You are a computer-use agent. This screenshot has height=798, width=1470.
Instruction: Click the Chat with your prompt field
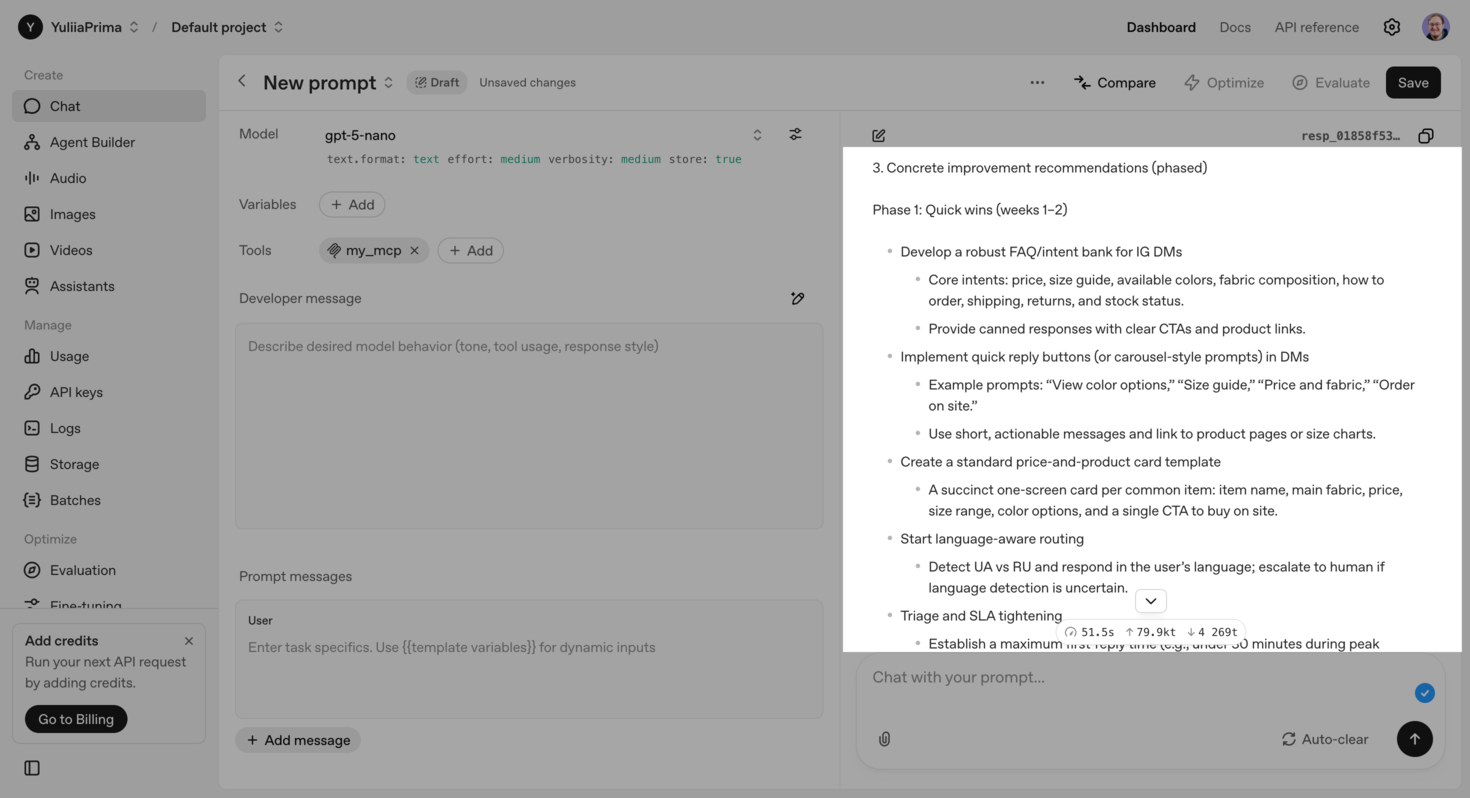coord(1130,677)
